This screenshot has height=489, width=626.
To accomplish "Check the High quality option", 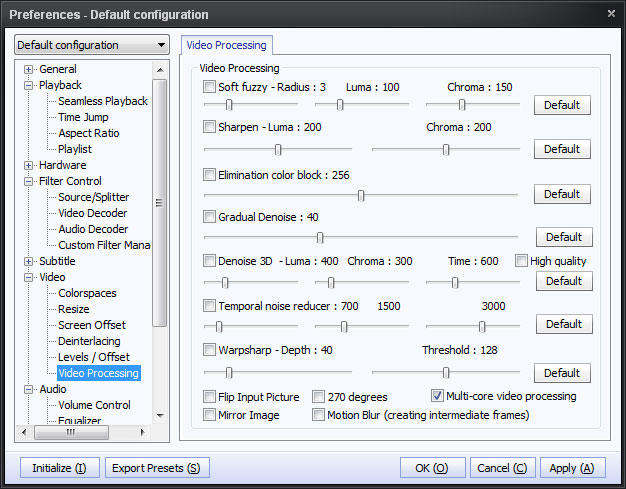I will [521, 261].
